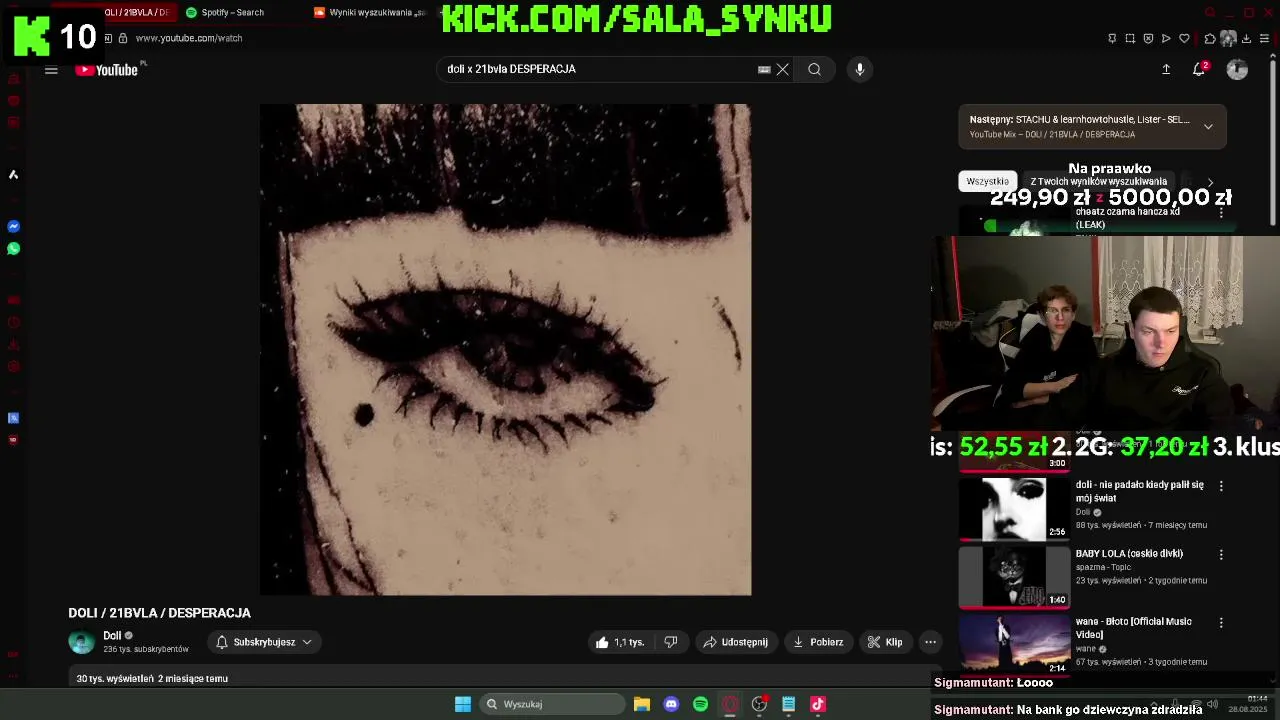
Task: Select Z Twoich wyników wyszukiwania chip
Action: coord(1098,181)
